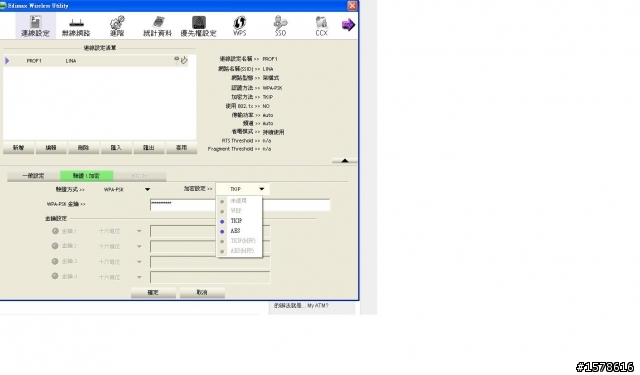Open key 3 十六進位 format dropdown
The height and width of the screenshot is (375, 640).
click(139, 262)
